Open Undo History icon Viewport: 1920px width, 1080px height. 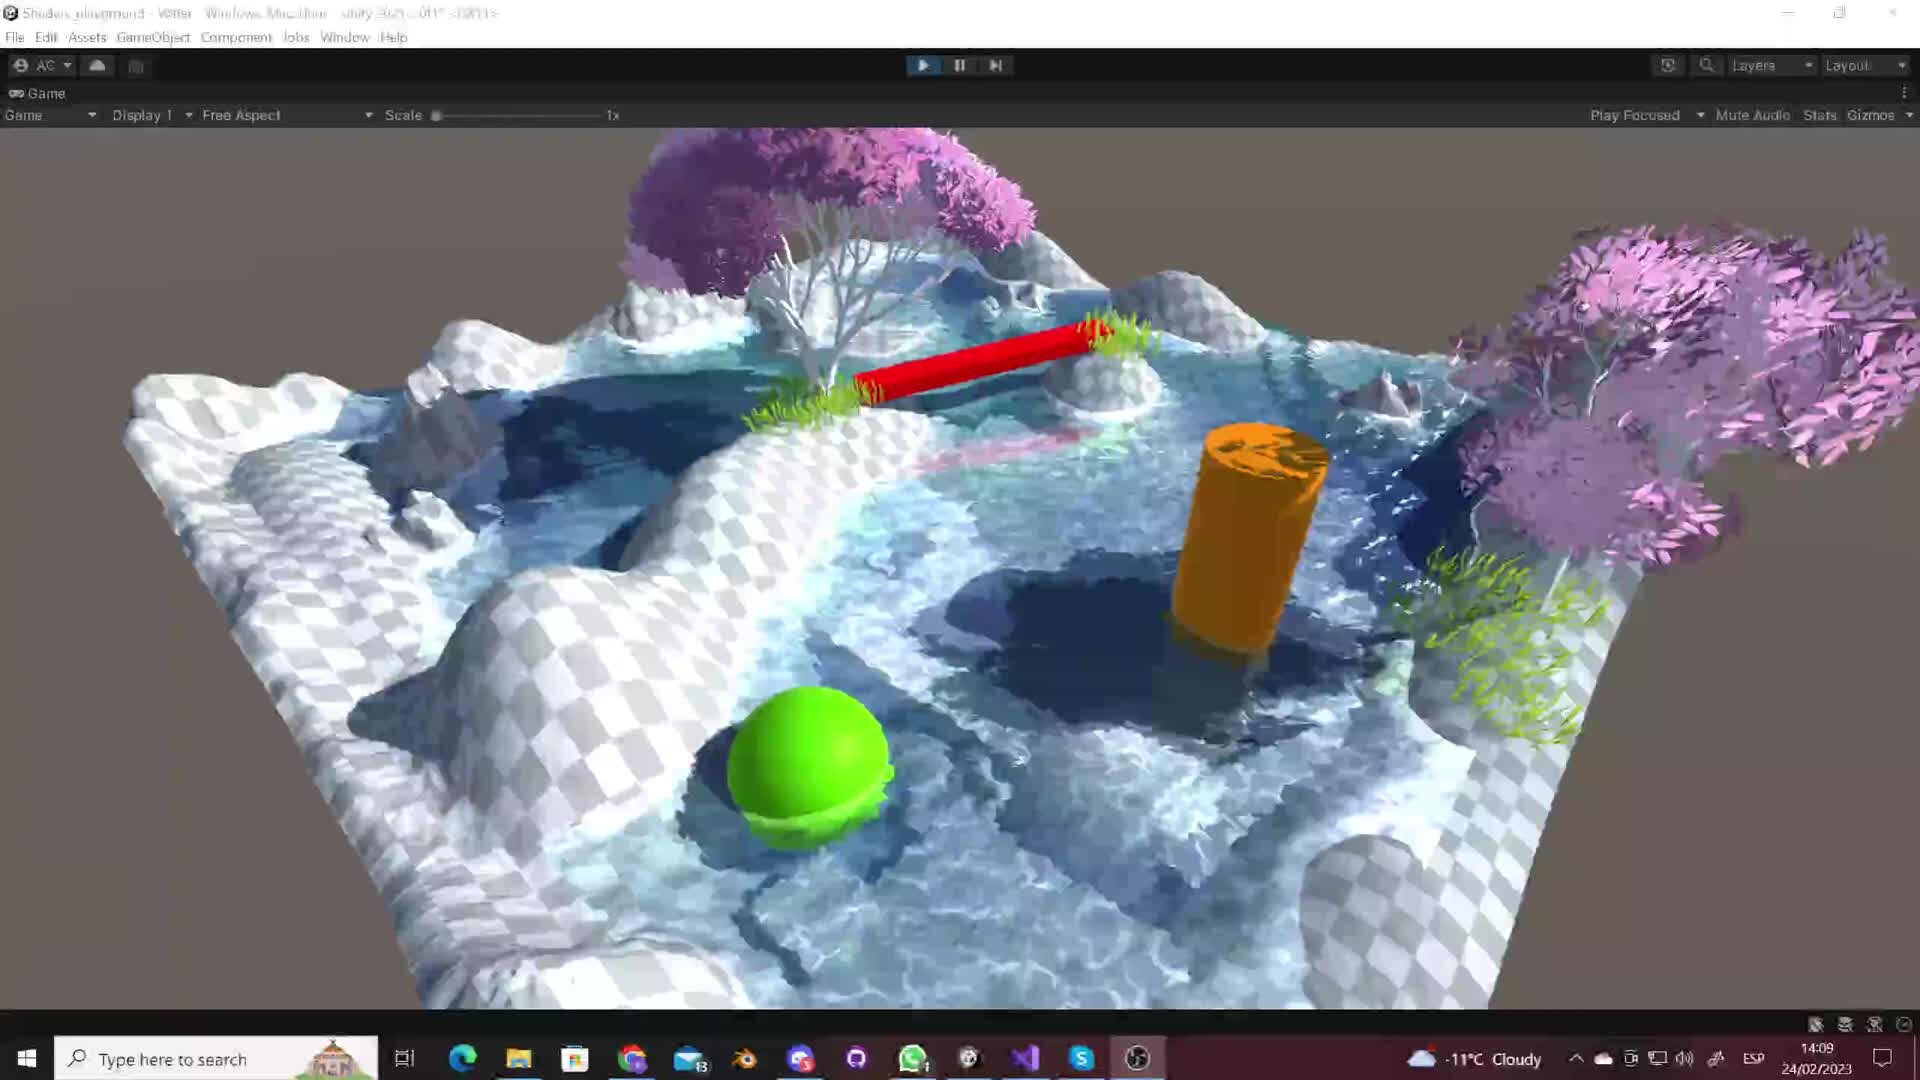tap(1668, 65)
